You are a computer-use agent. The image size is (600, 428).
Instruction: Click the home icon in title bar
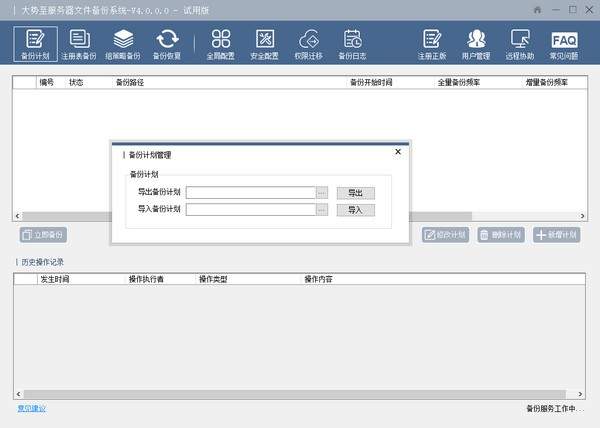point(538,9)
